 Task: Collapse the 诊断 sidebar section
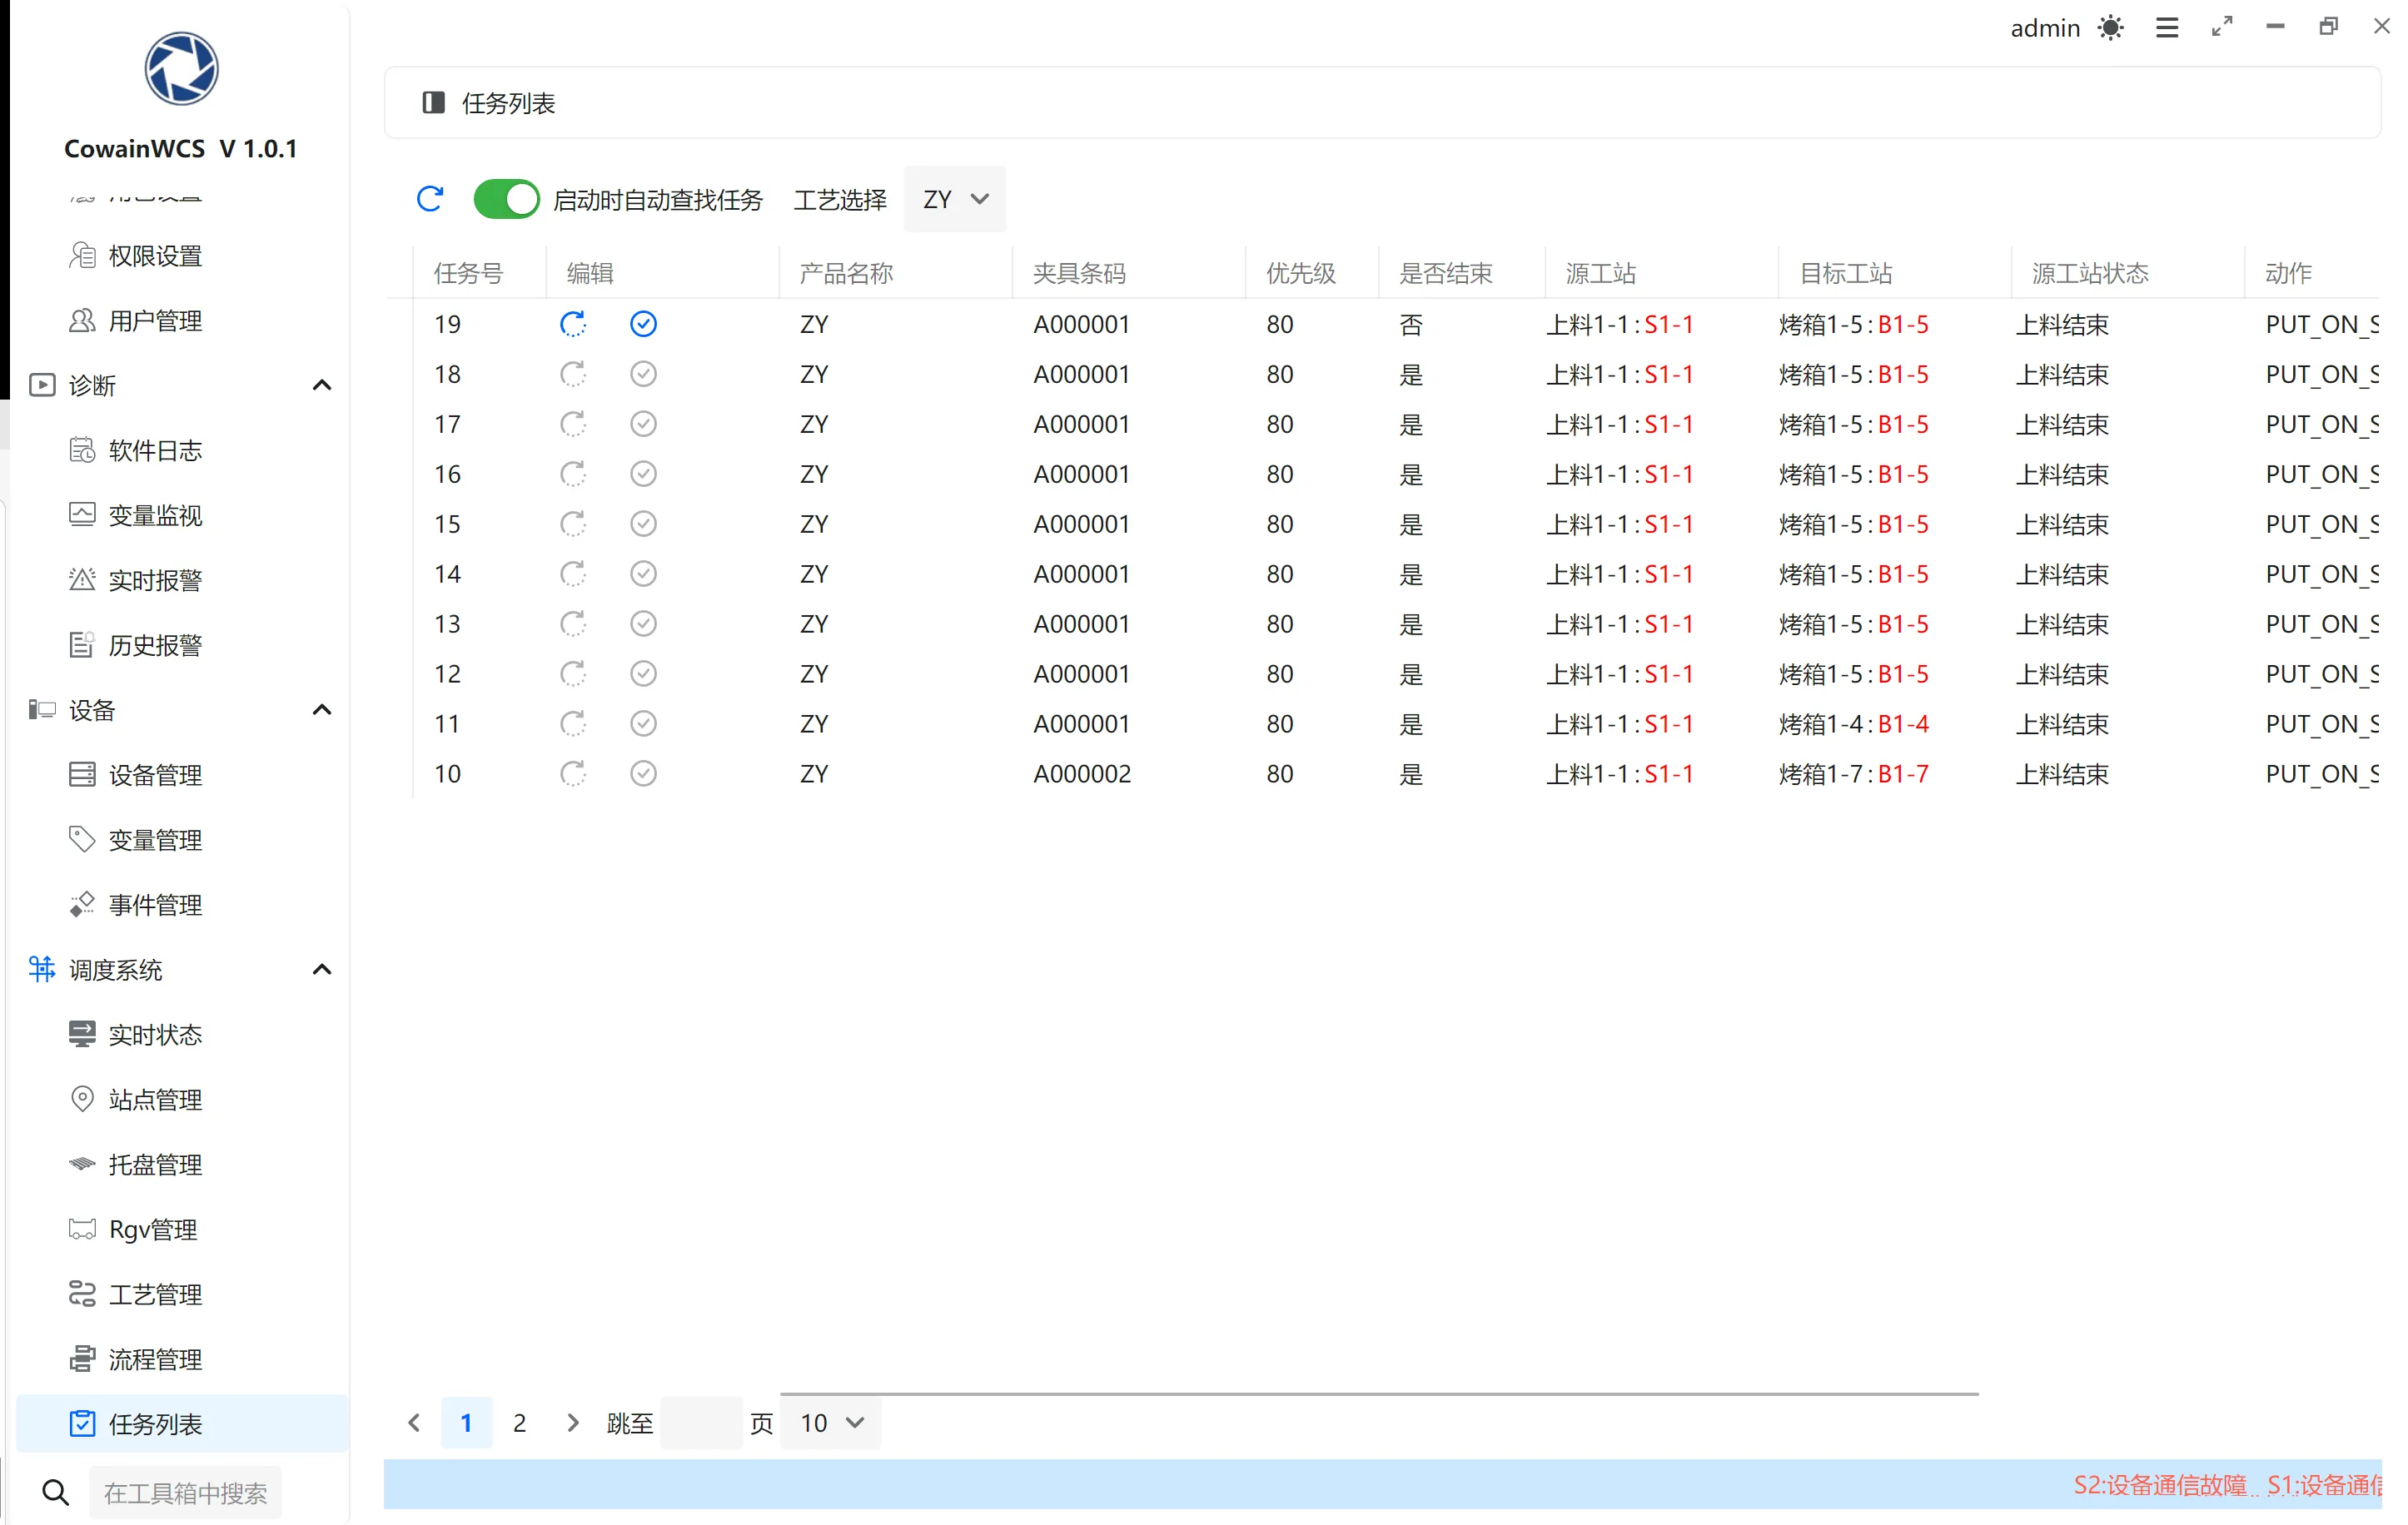pos(322,385)
